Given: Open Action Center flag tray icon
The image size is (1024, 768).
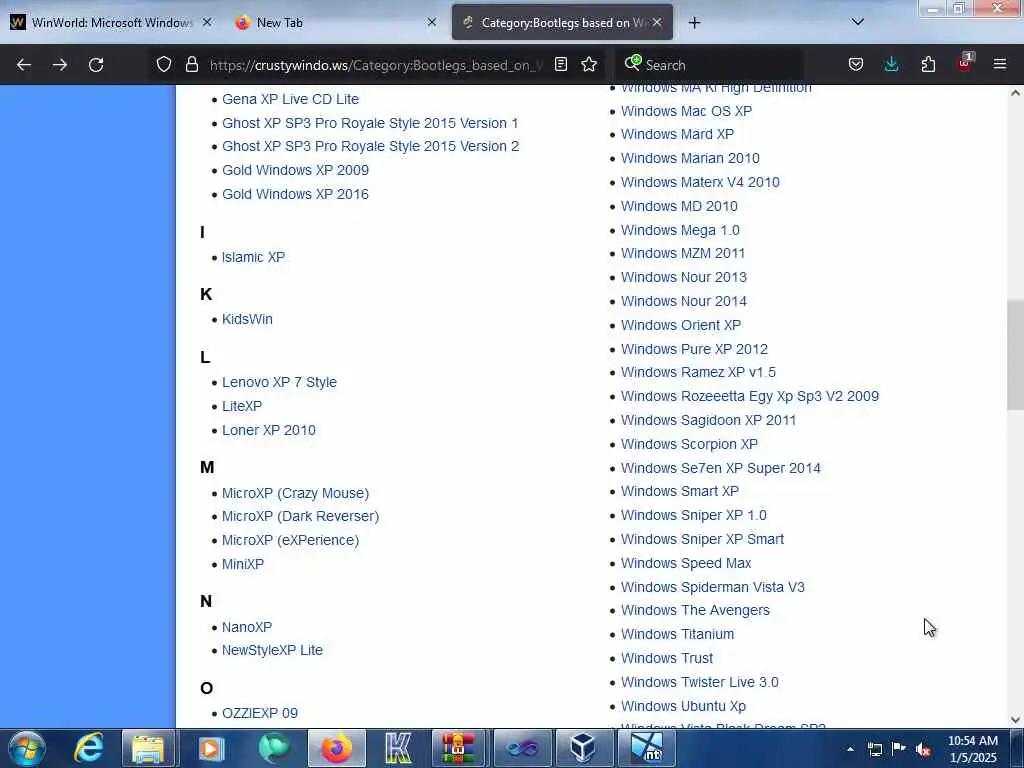Looking at the screenshot, I should click(x=899, y=749).
